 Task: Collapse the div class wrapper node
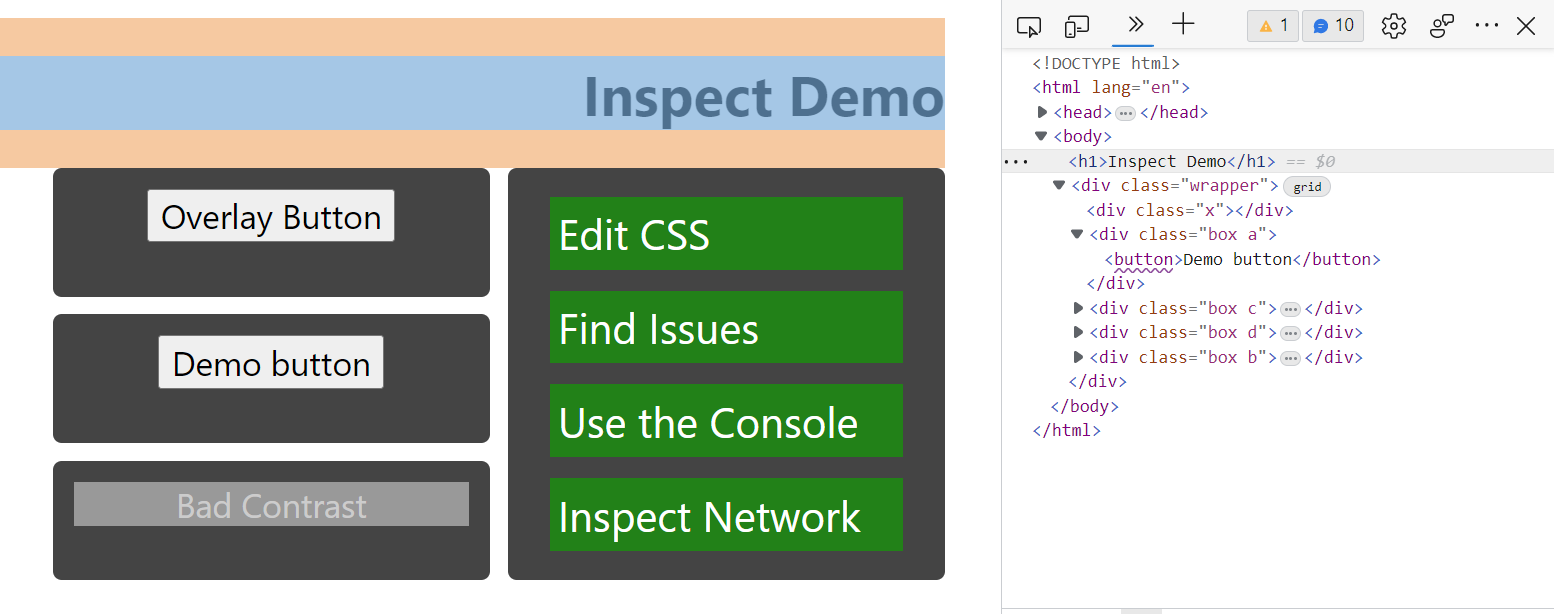[1059, 185]
